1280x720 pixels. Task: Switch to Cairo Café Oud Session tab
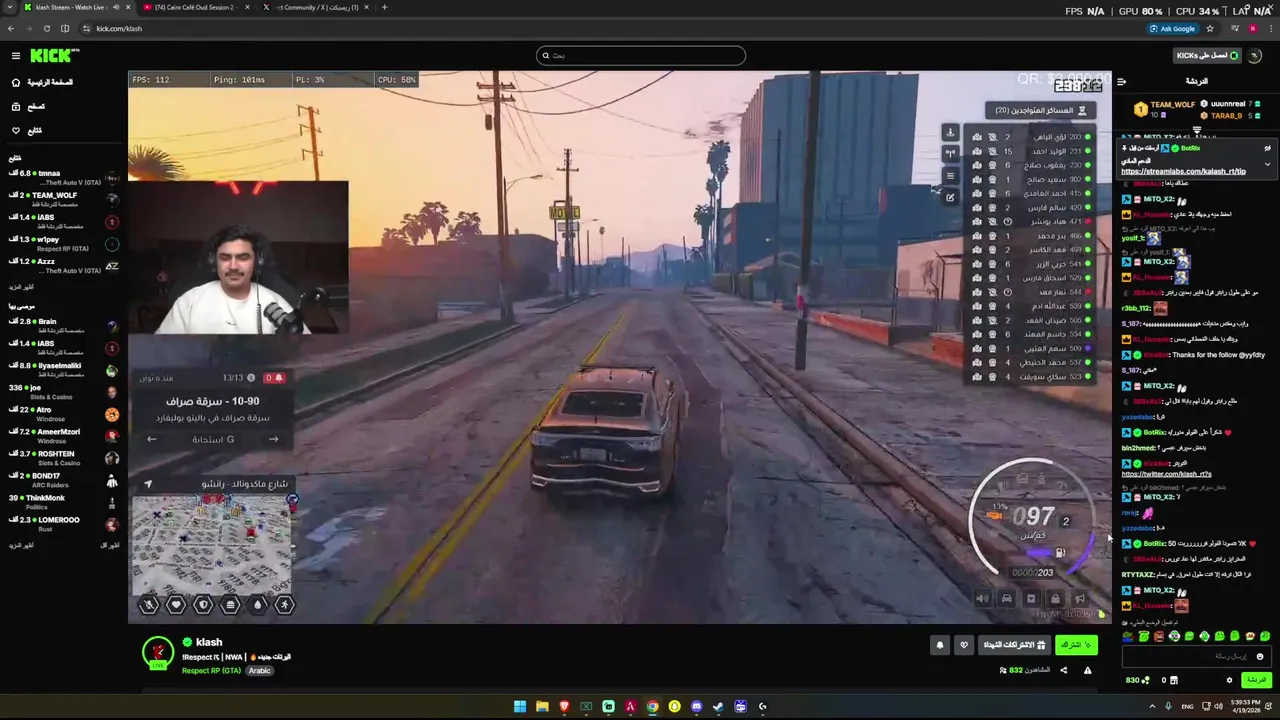pos(194,7)
